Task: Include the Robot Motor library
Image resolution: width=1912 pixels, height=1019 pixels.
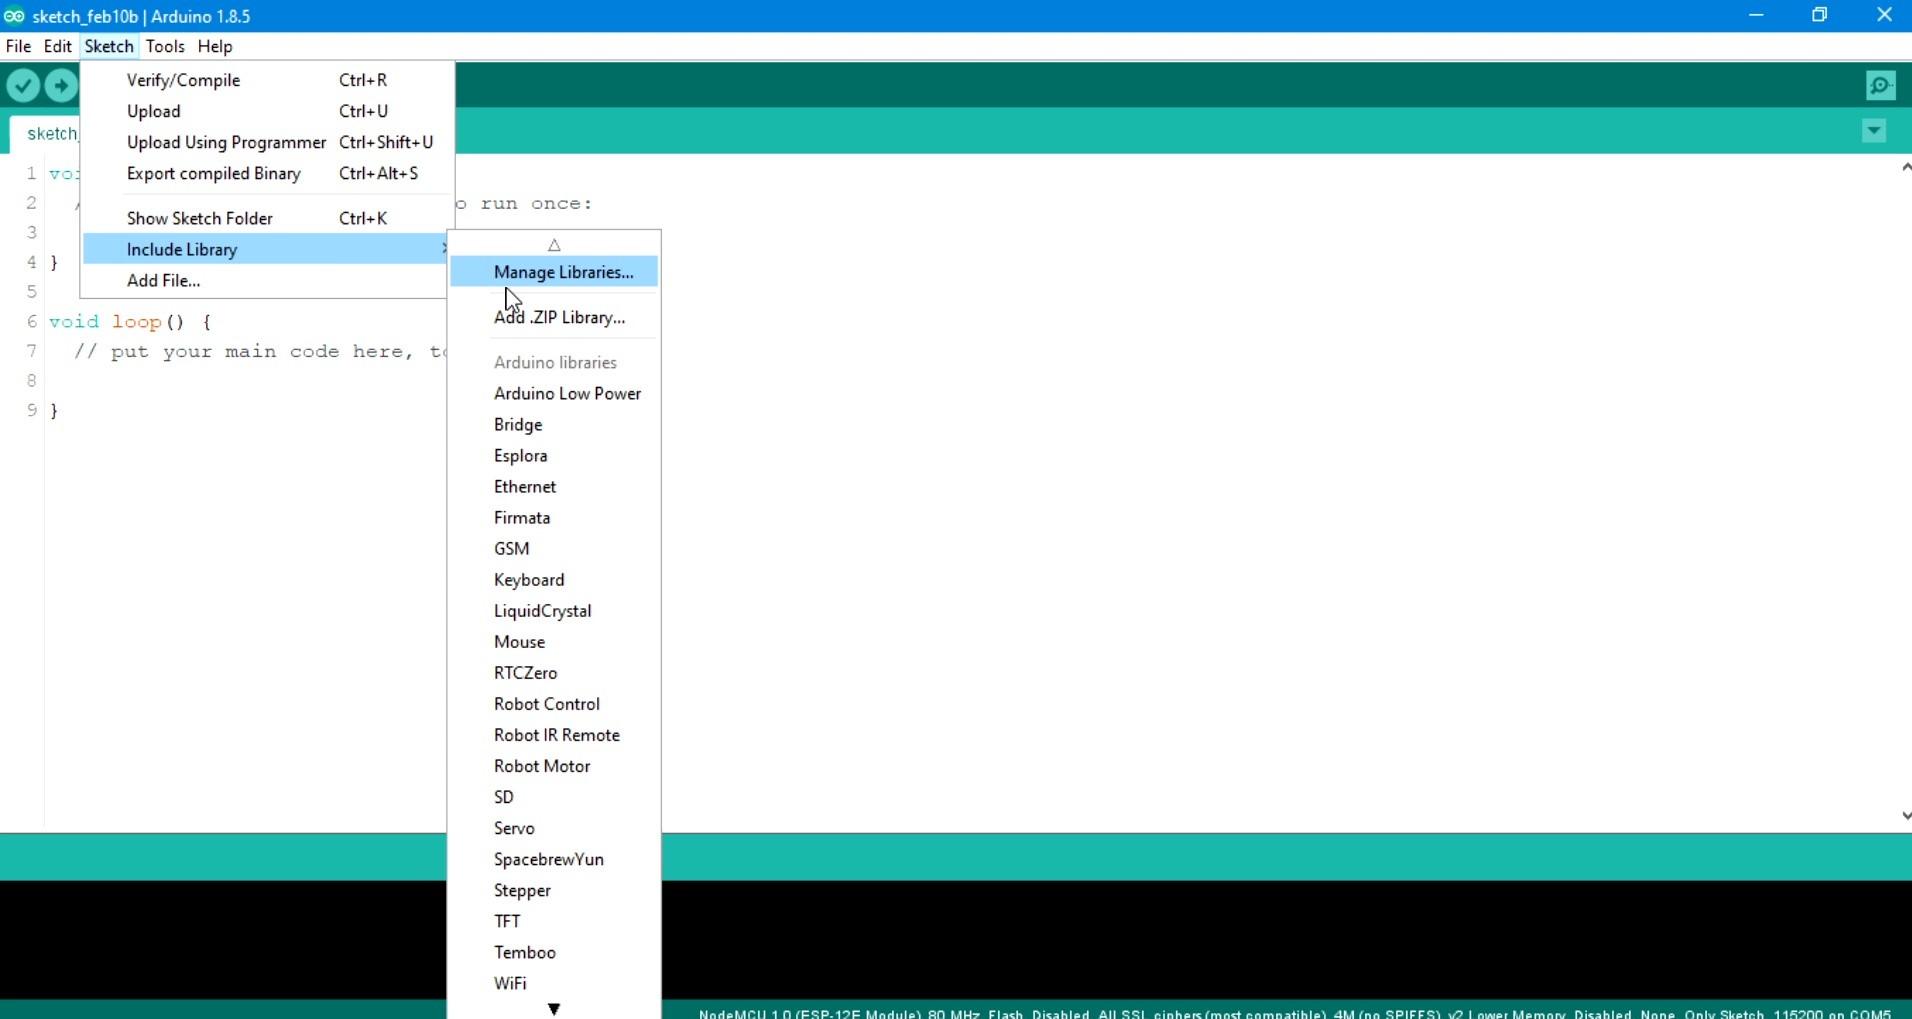Action: 554,765
